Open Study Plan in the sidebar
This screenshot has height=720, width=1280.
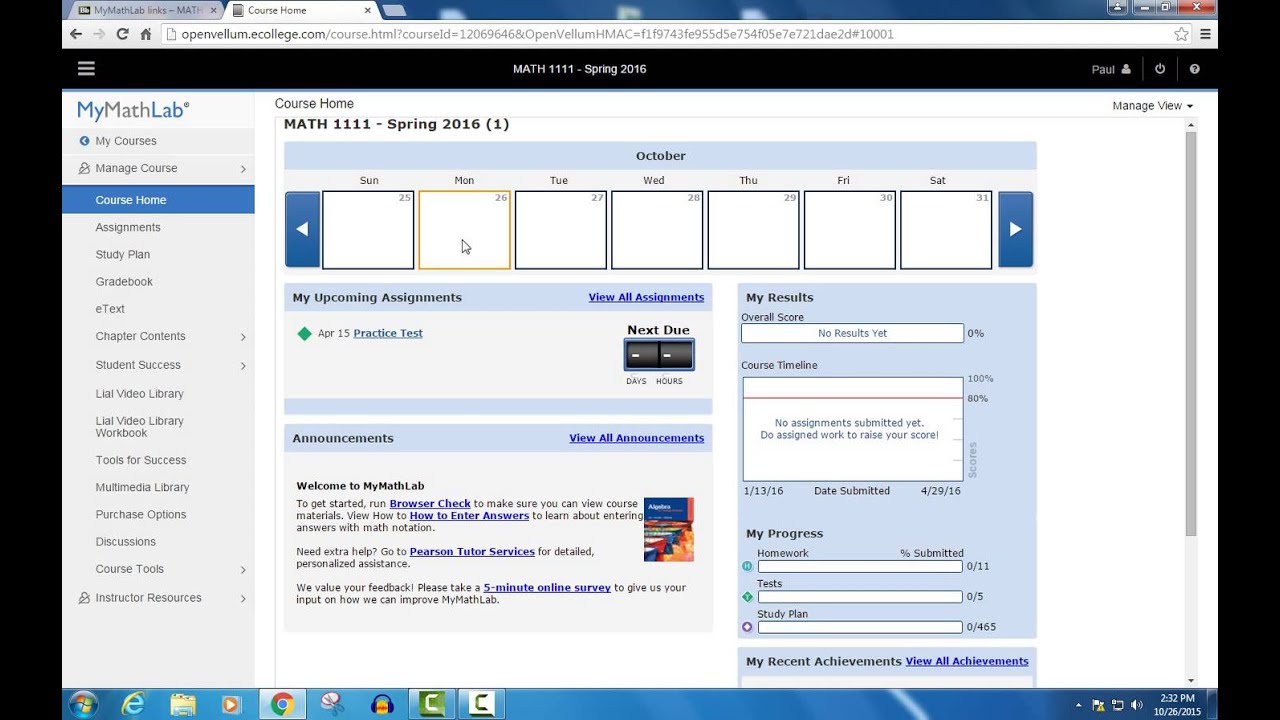point(123,255)
